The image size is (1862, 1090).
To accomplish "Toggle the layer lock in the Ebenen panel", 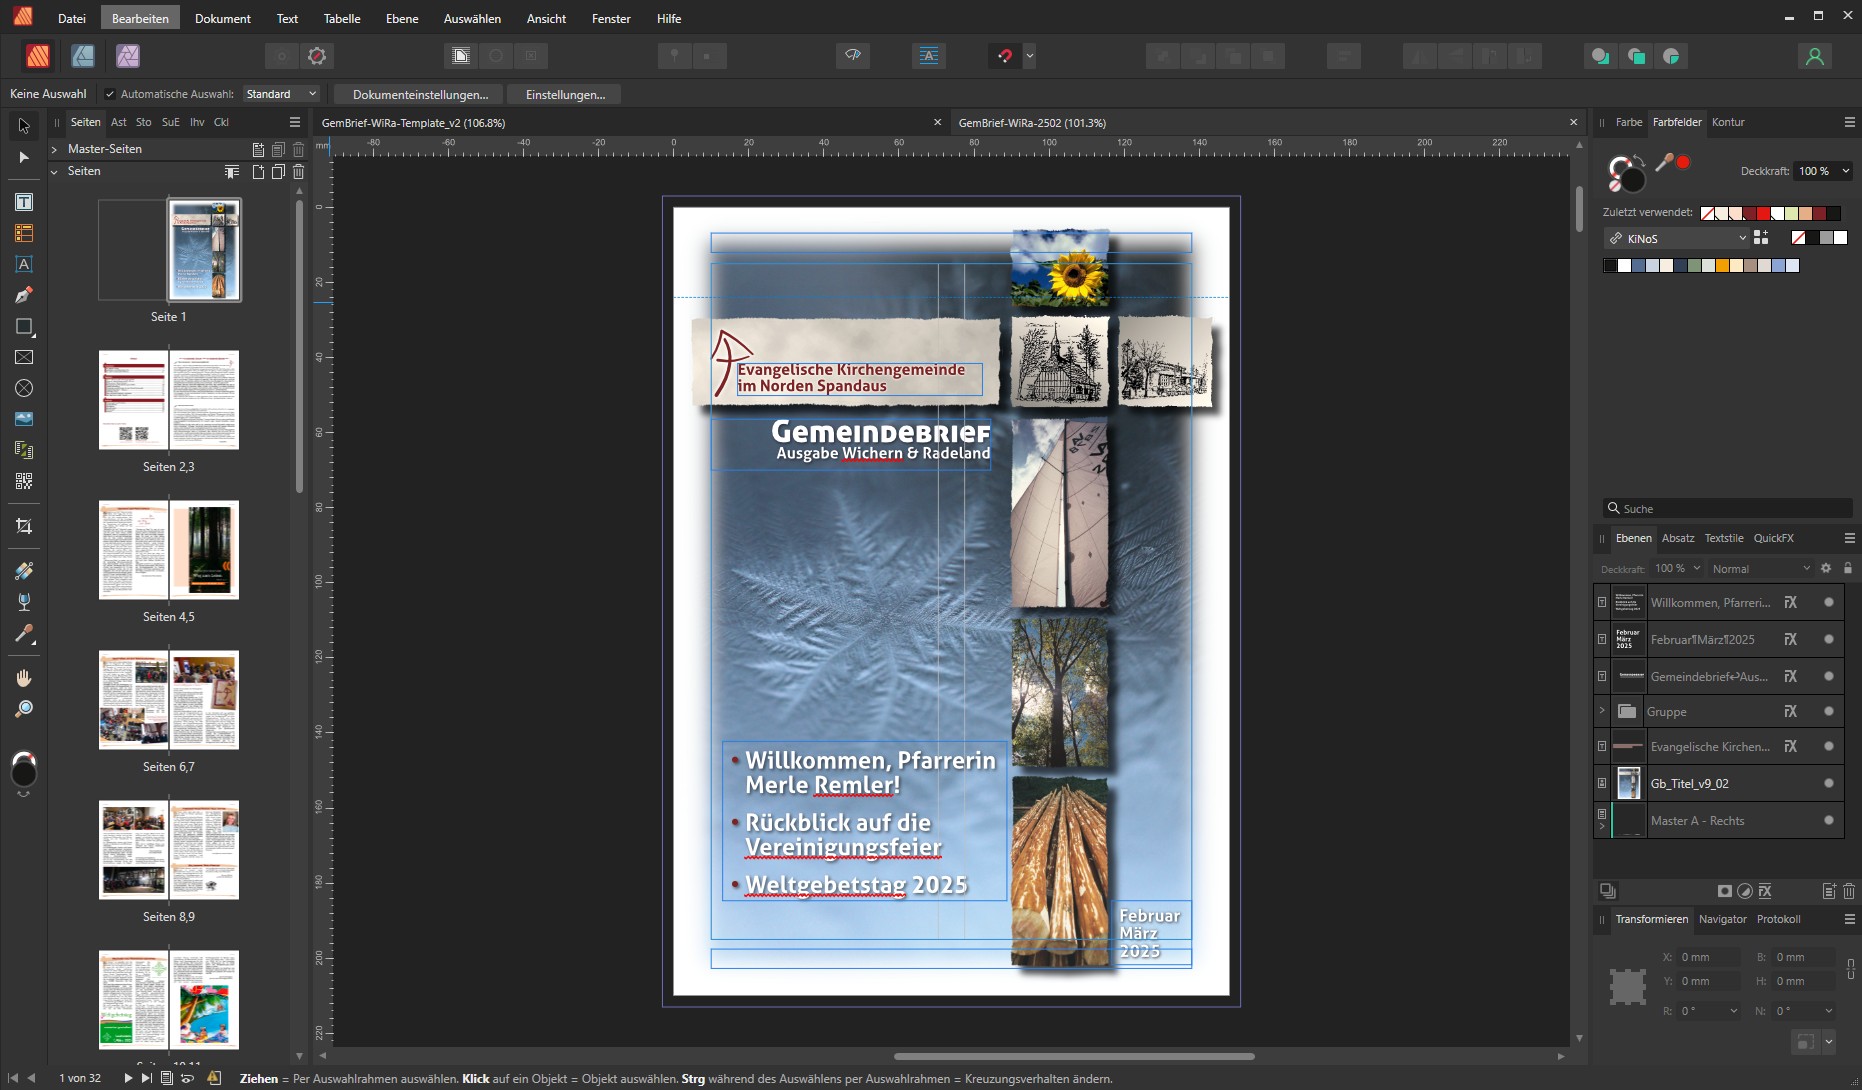I will pos(1848,568).
